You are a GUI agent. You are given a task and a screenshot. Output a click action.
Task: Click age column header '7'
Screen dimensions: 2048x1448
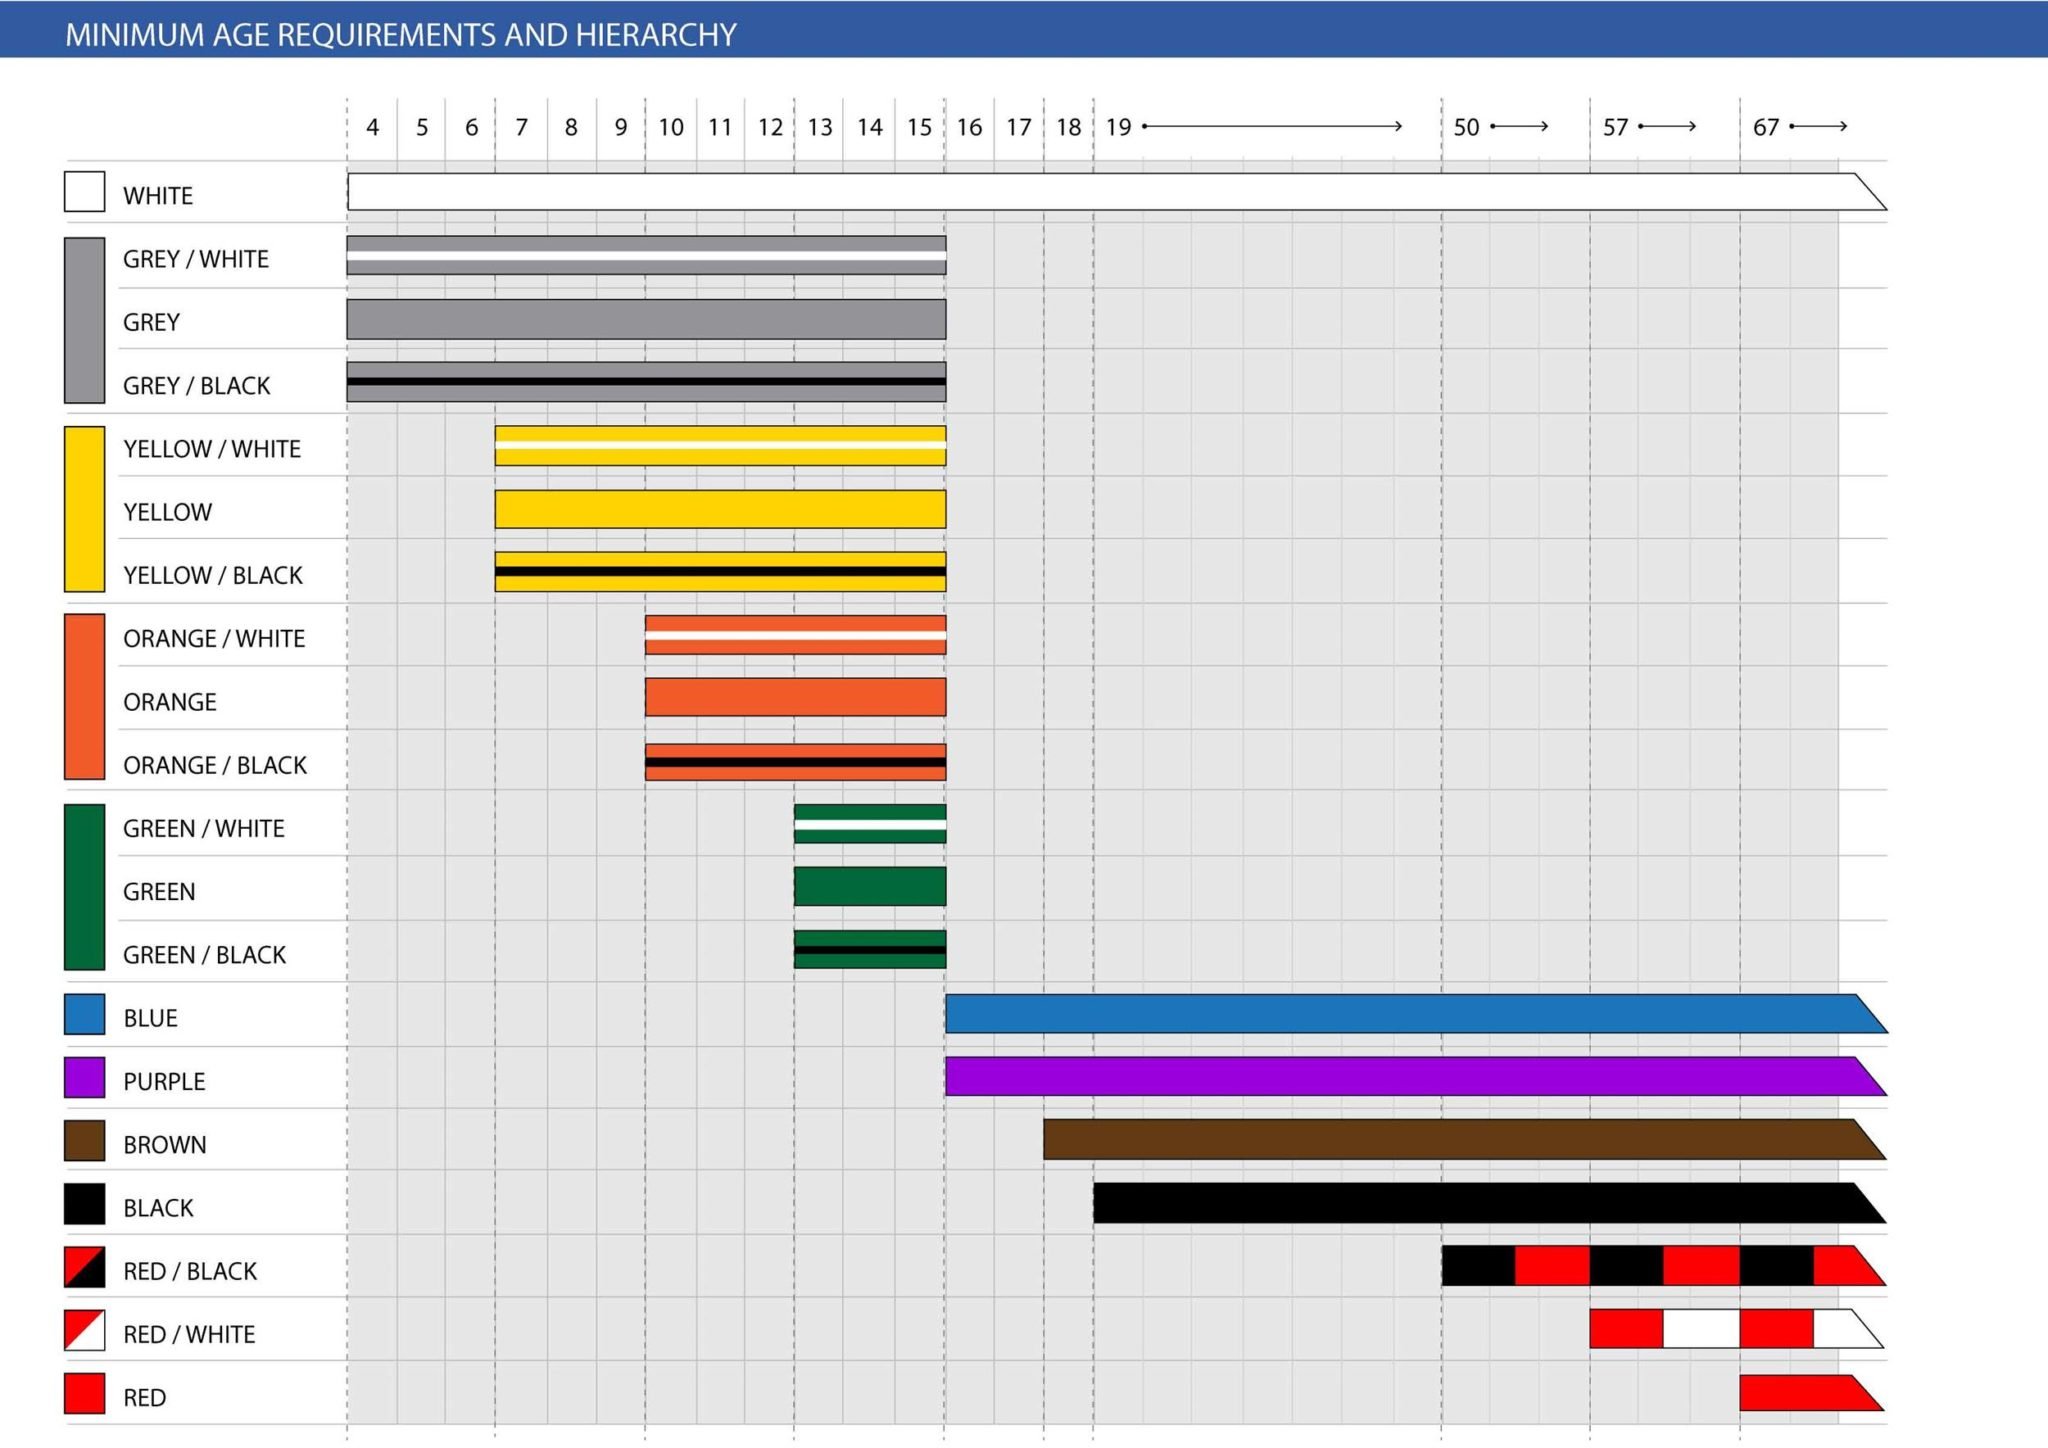click(x=522, y=127)
